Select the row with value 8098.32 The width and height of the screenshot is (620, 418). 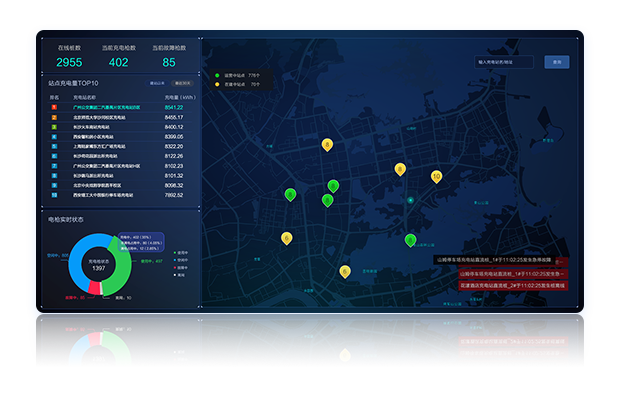tap(120, 185)
